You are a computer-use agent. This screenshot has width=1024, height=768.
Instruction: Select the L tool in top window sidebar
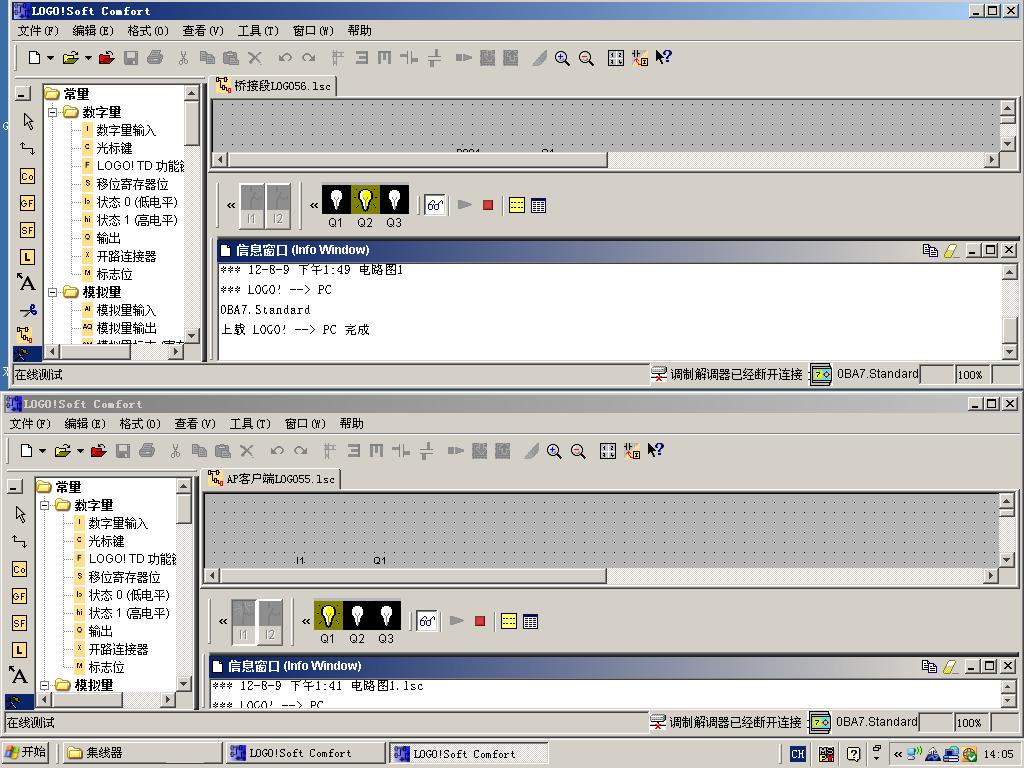pos(27,257)
